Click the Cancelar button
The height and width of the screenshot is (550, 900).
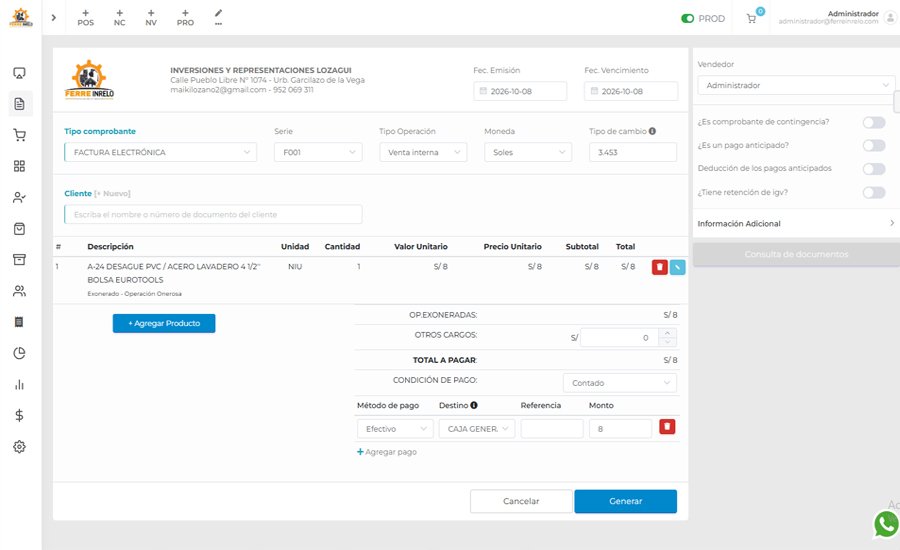pyautogui.click(x=521, y=501)
